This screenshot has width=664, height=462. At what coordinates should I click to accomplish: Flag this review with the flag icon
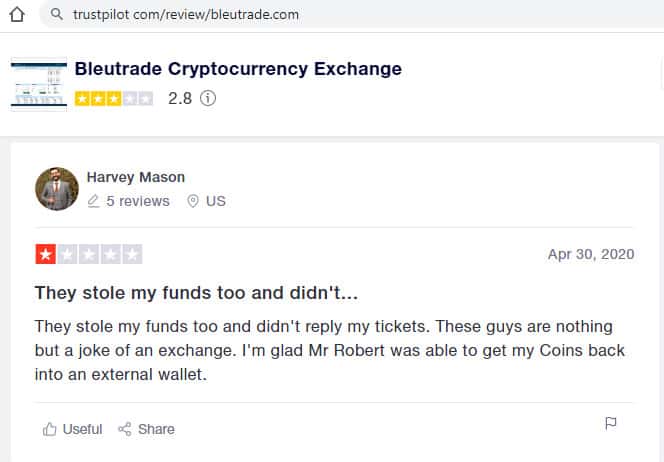click(611, 424)
